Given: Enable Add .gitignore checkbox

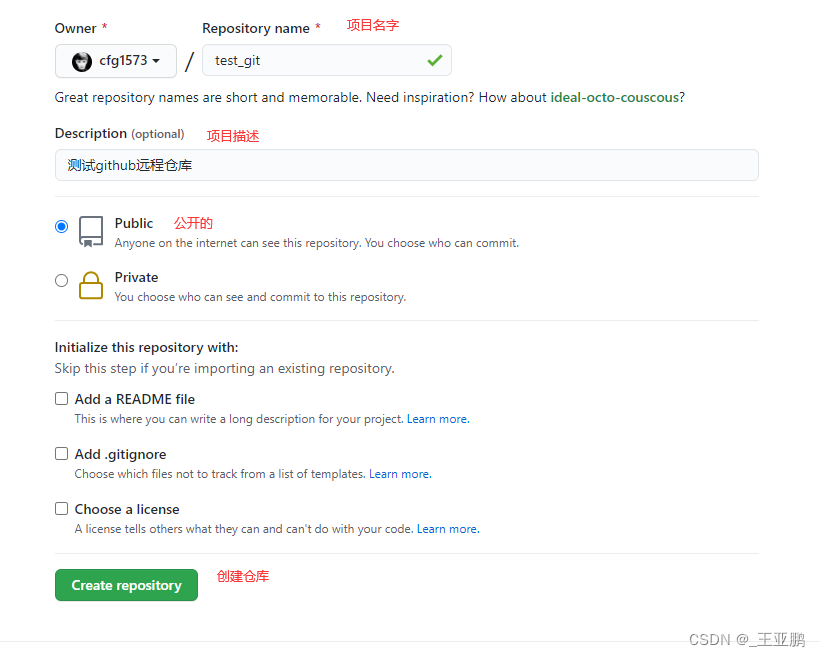Looking at the screenshot, I should pos(62,454).
